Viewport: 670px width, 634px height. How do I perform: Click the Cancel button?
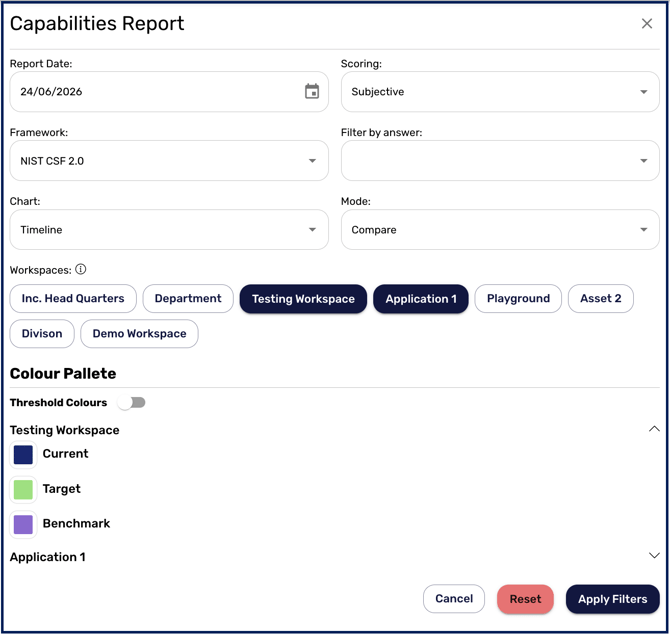click(x=454, y=599)
